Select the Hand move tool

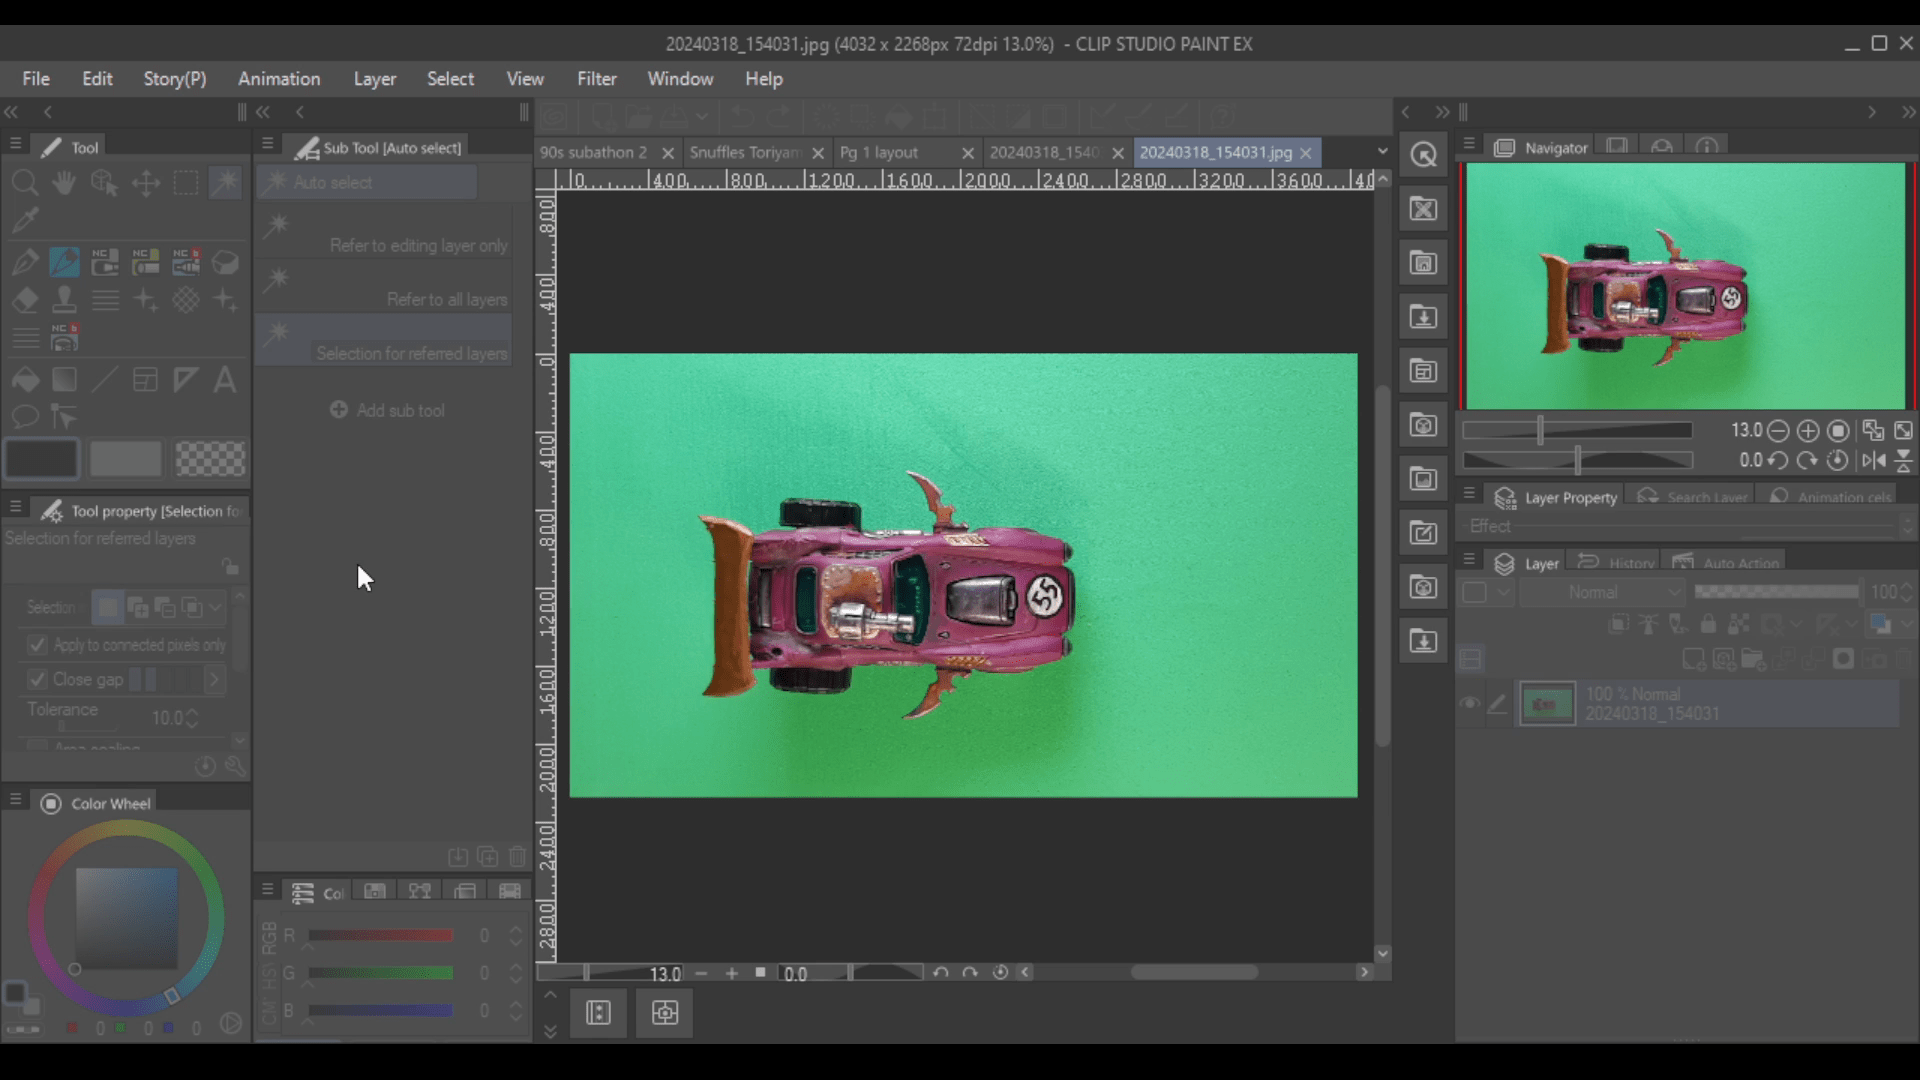pos(65,183)
